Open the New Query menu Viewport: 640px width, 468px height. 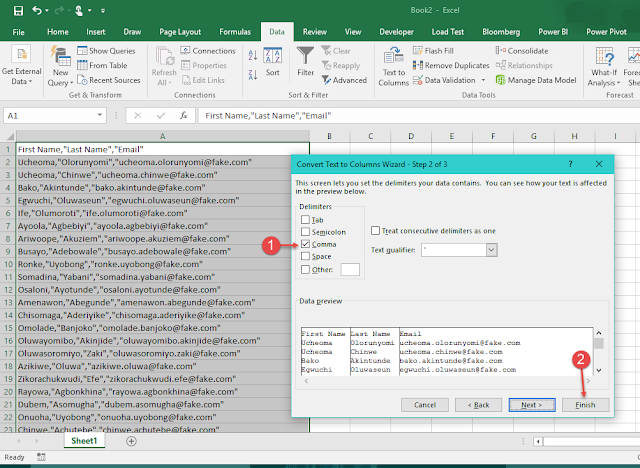tap(60, 66)
